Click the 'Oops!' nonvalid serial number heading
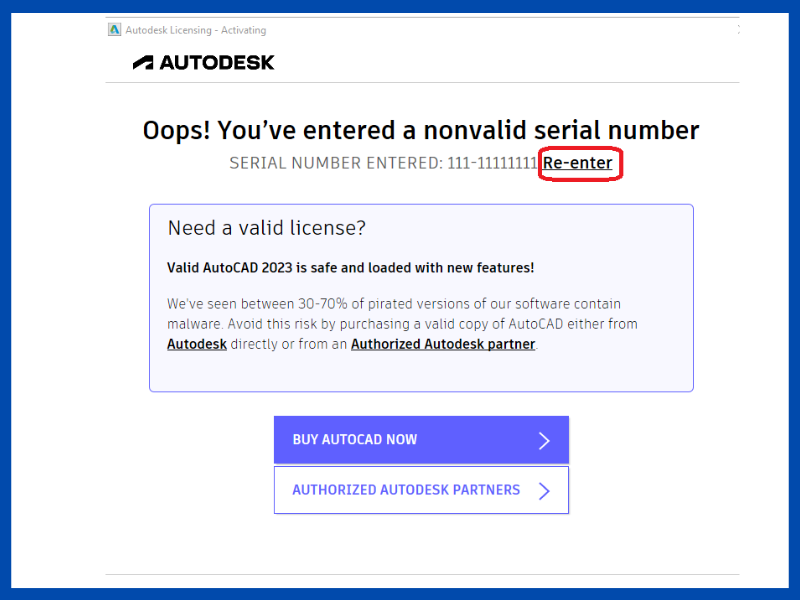800x600 pixels. 421,130
